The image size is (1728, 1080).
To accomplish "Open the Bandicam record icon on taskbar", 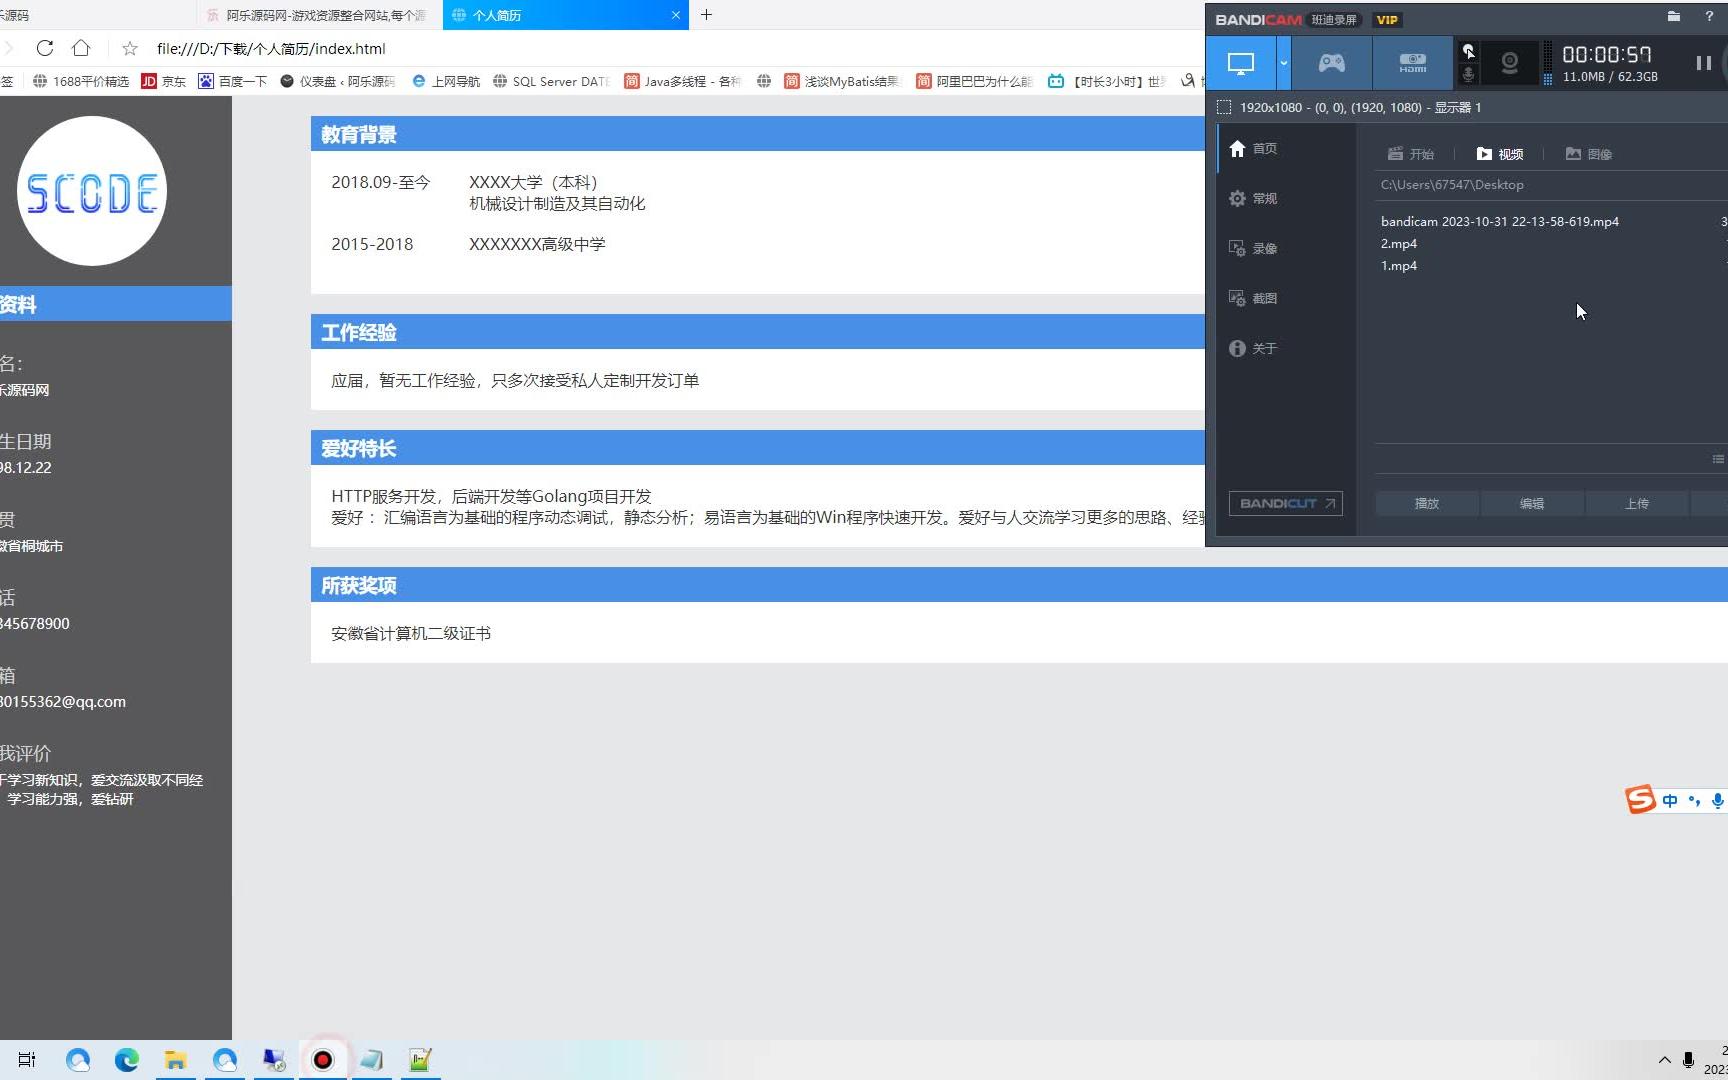I will [323, 1060].
